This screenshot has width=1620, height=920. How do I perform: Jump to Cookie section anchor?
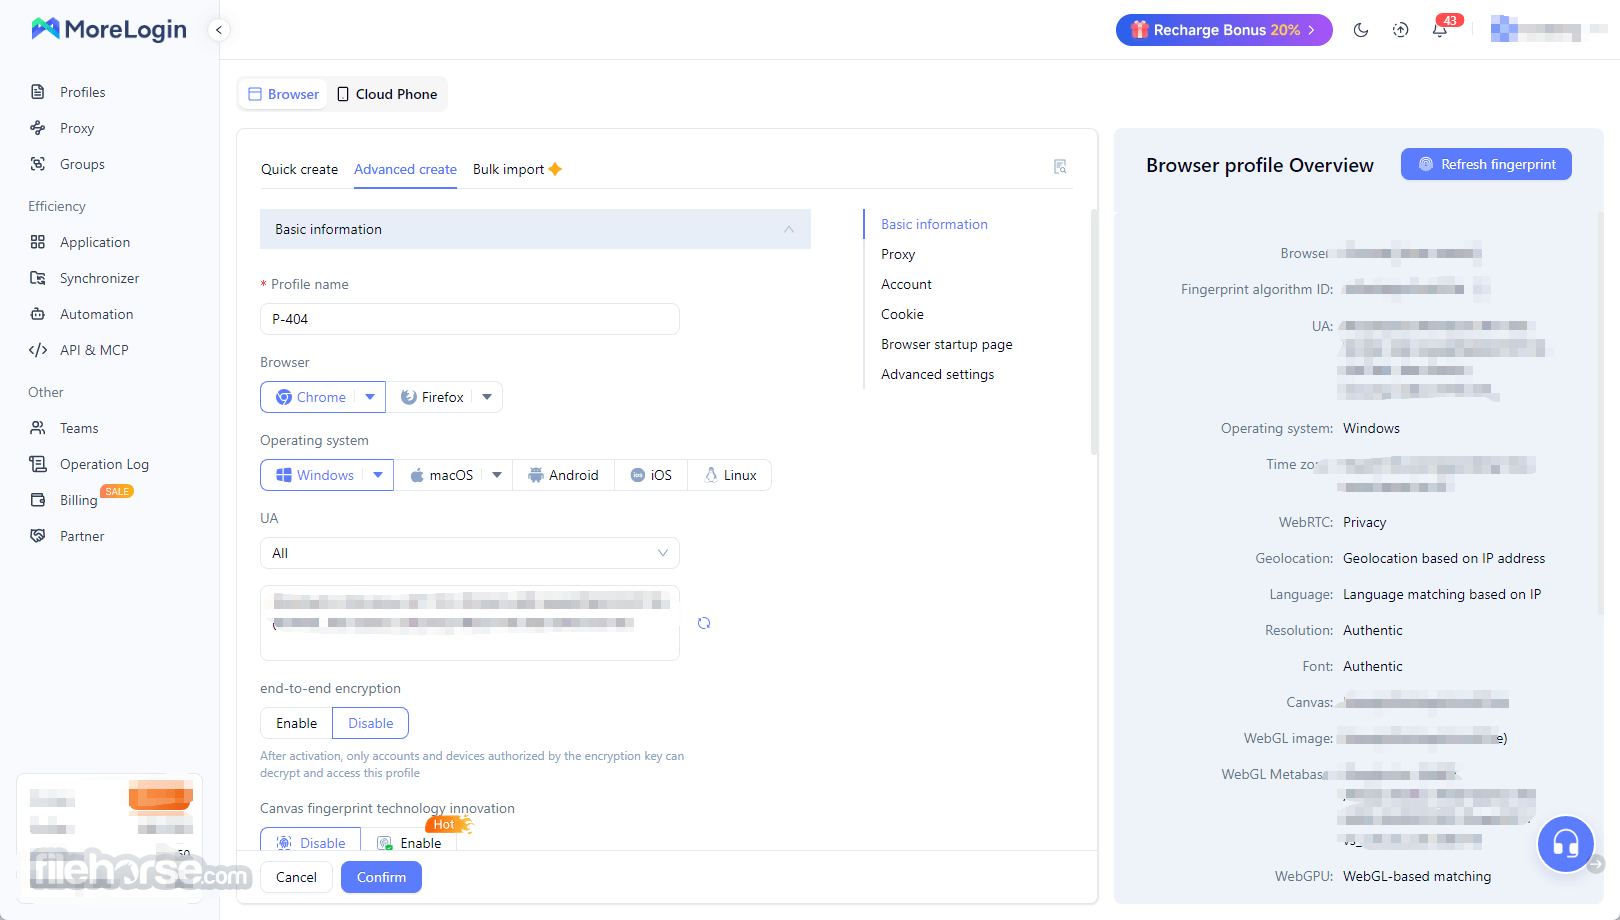tap(902, 314)
